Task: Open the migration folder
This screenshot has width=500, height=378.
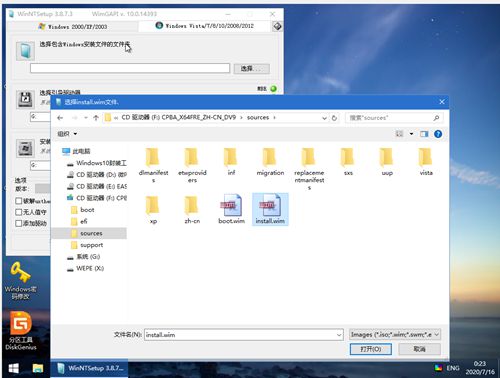Action: click(270, 162)
